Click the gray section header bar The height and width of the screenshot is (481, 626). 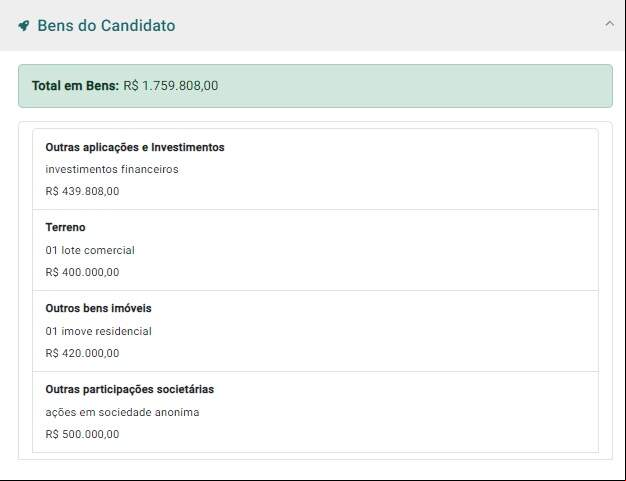(x=313, y=26)
